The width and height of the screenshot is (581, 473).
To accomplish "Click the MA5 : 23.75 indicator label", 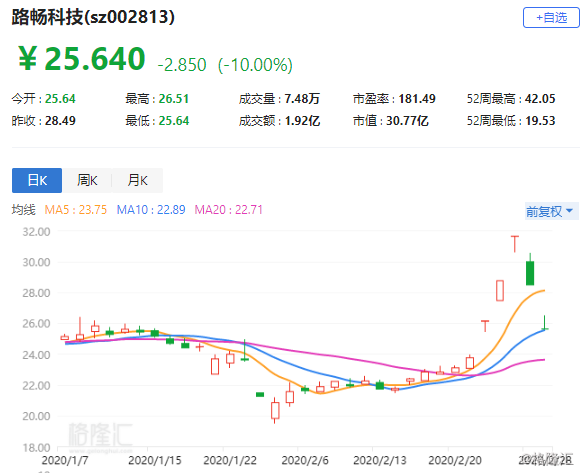I will (x=76, y=210).
